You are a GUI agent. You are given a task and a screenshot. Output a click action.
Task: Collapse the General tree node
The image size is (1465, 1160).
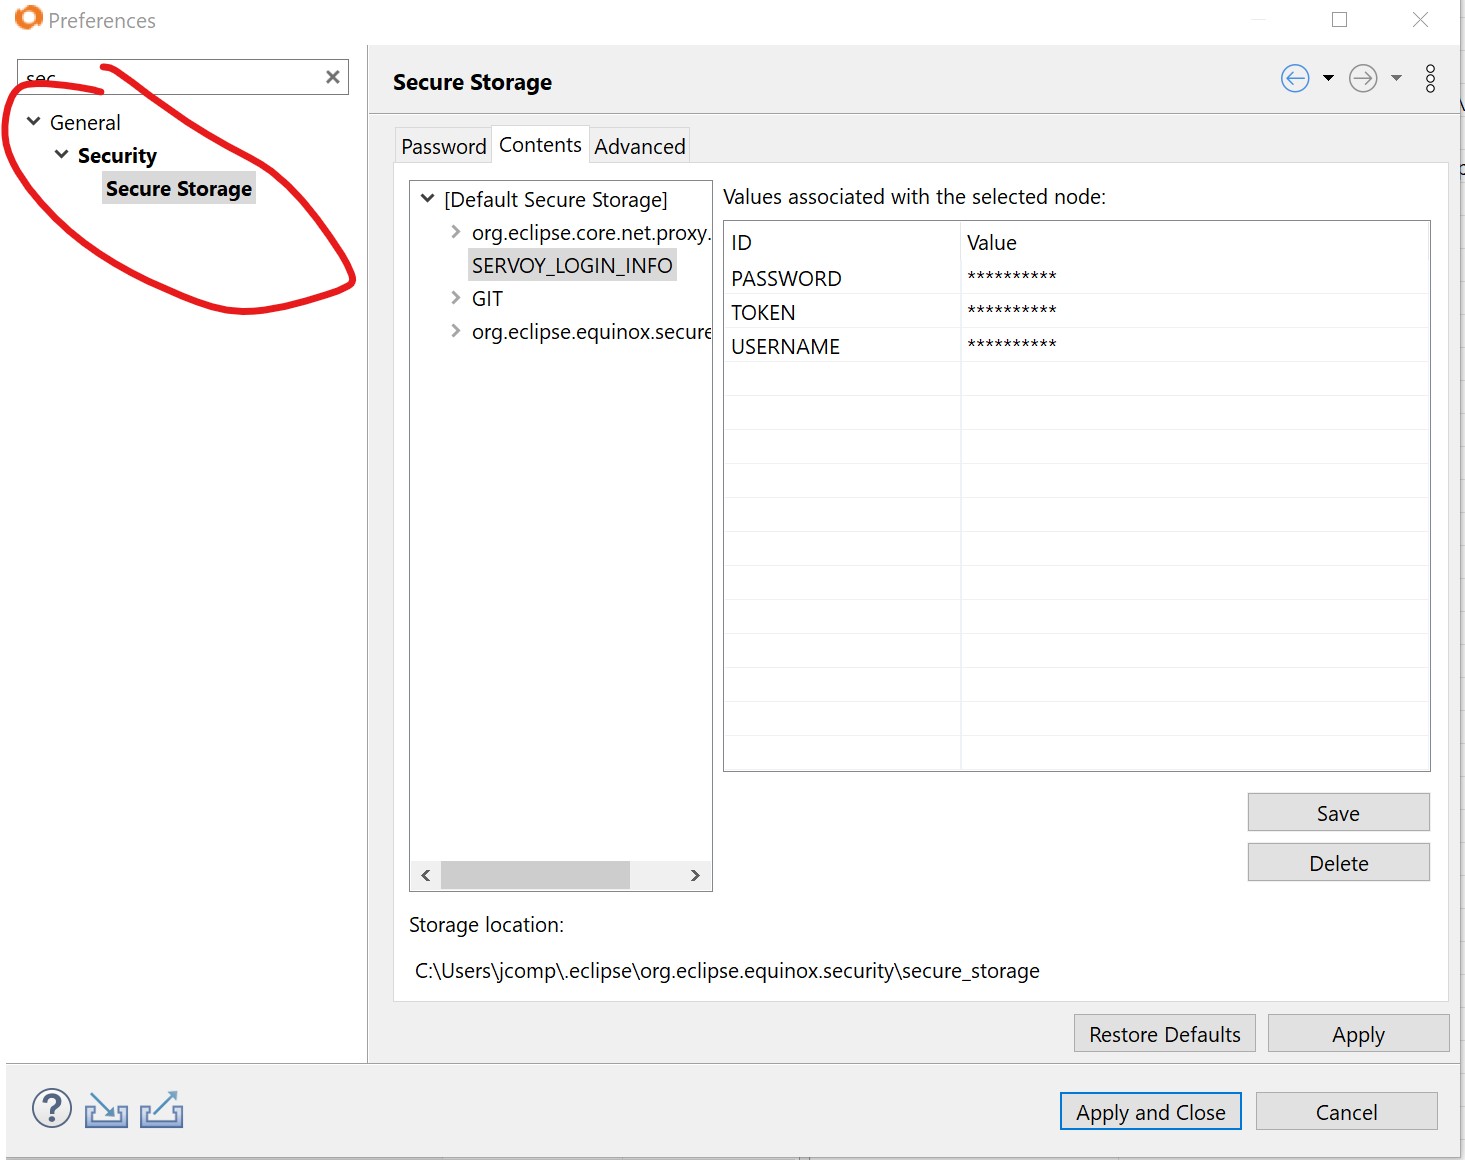point(34,122)
